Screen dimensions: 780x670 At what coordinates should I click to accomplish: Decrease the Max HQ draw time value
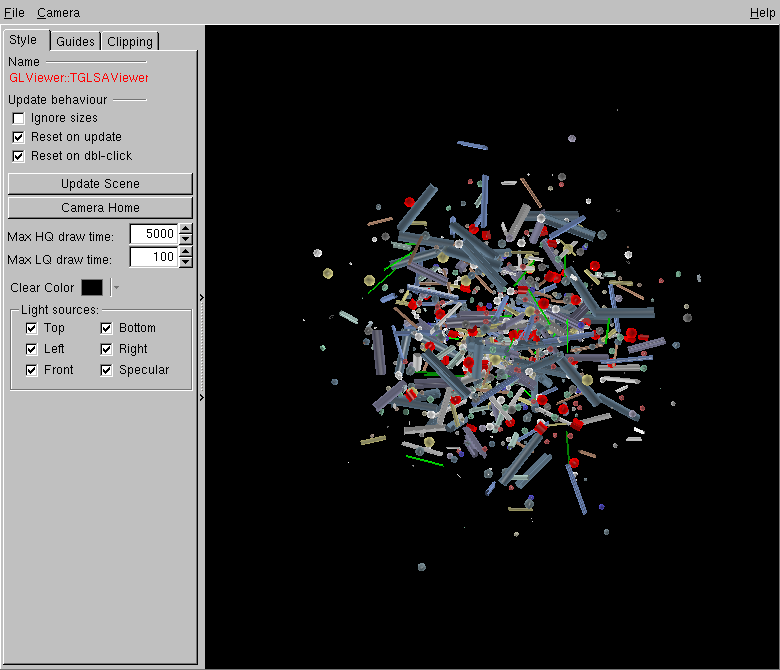(185, 239)
